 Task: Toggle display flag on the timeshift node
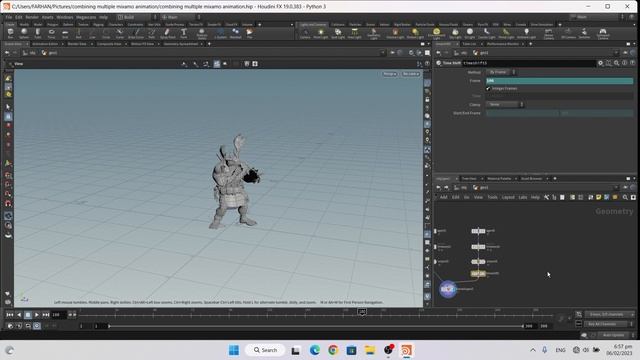click(x=484, y=274)
